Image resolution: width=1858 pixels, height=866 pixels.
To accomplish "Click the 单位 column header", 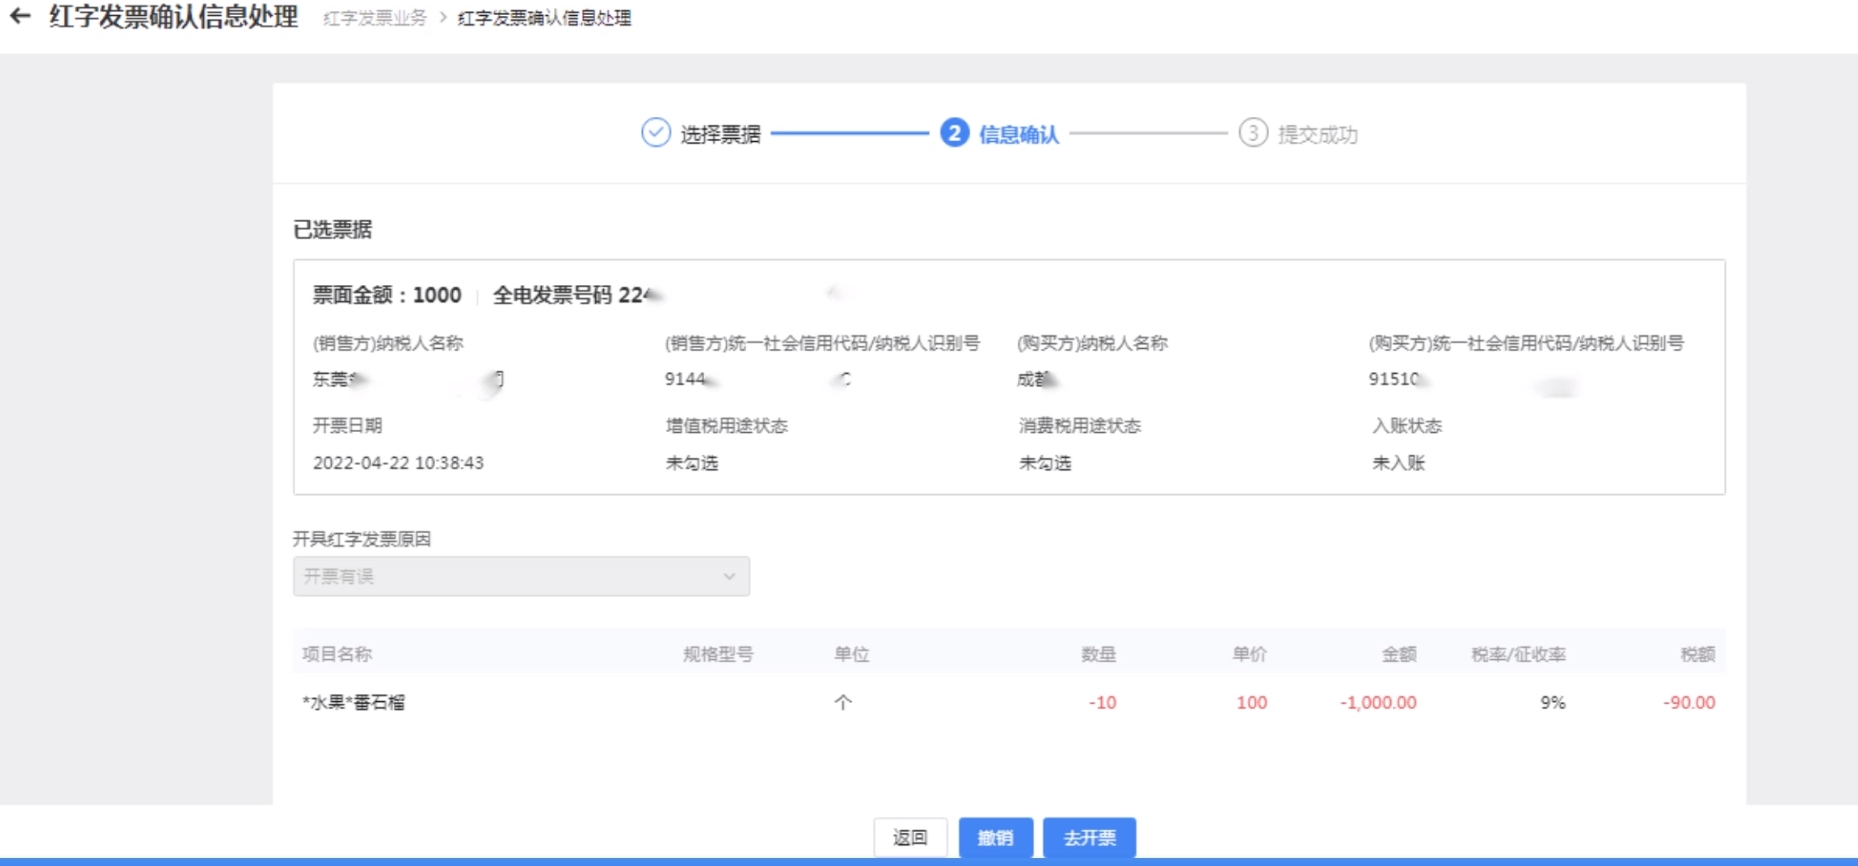I will (x=852, y=654).
